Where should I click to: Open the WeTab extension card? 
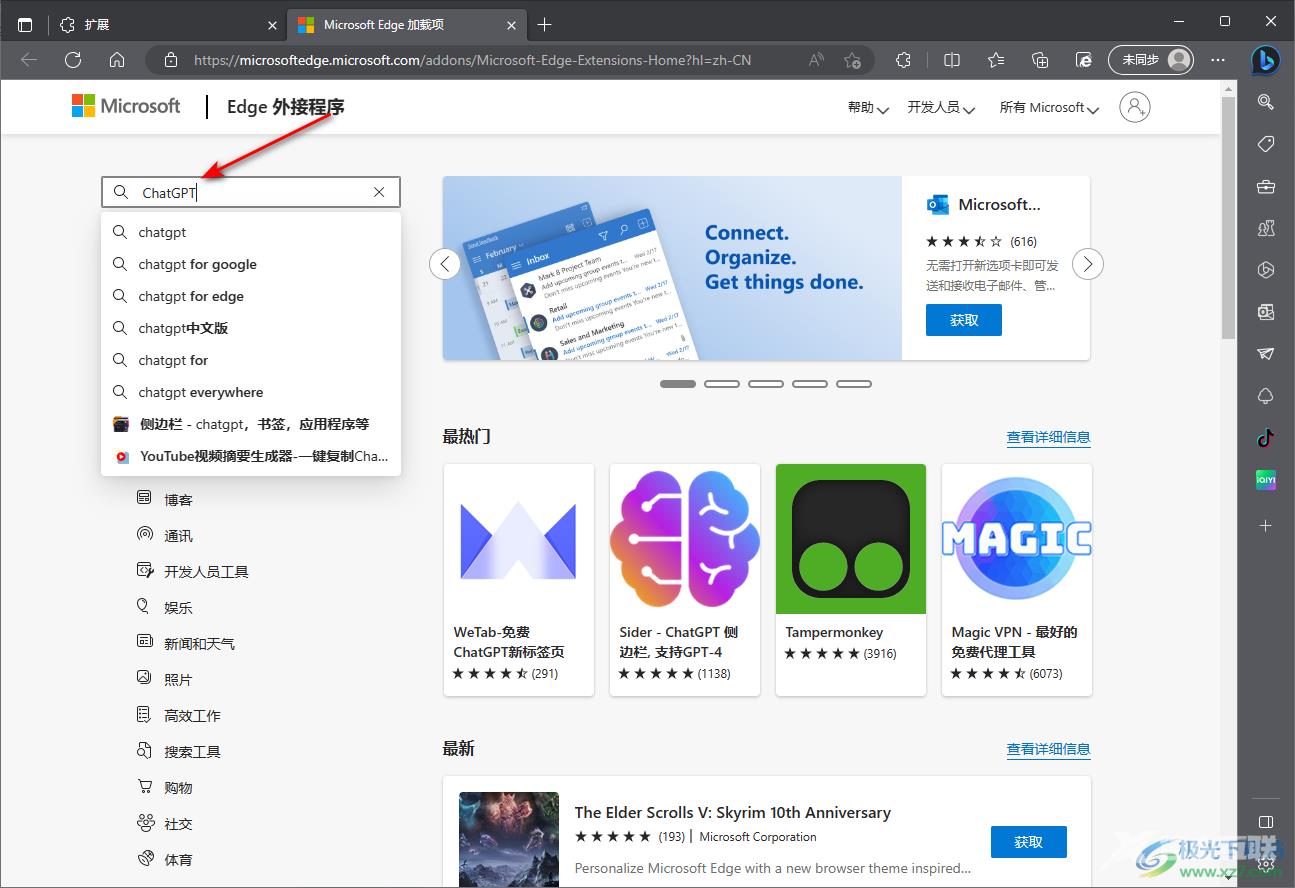click(519, 580)
